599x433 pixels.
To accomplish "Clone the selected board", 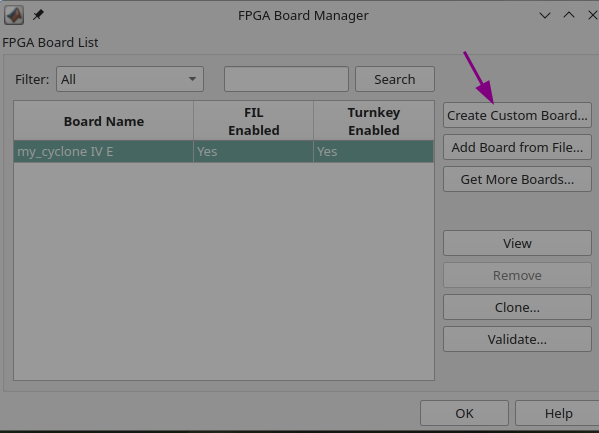I will (x=517, y=307).
